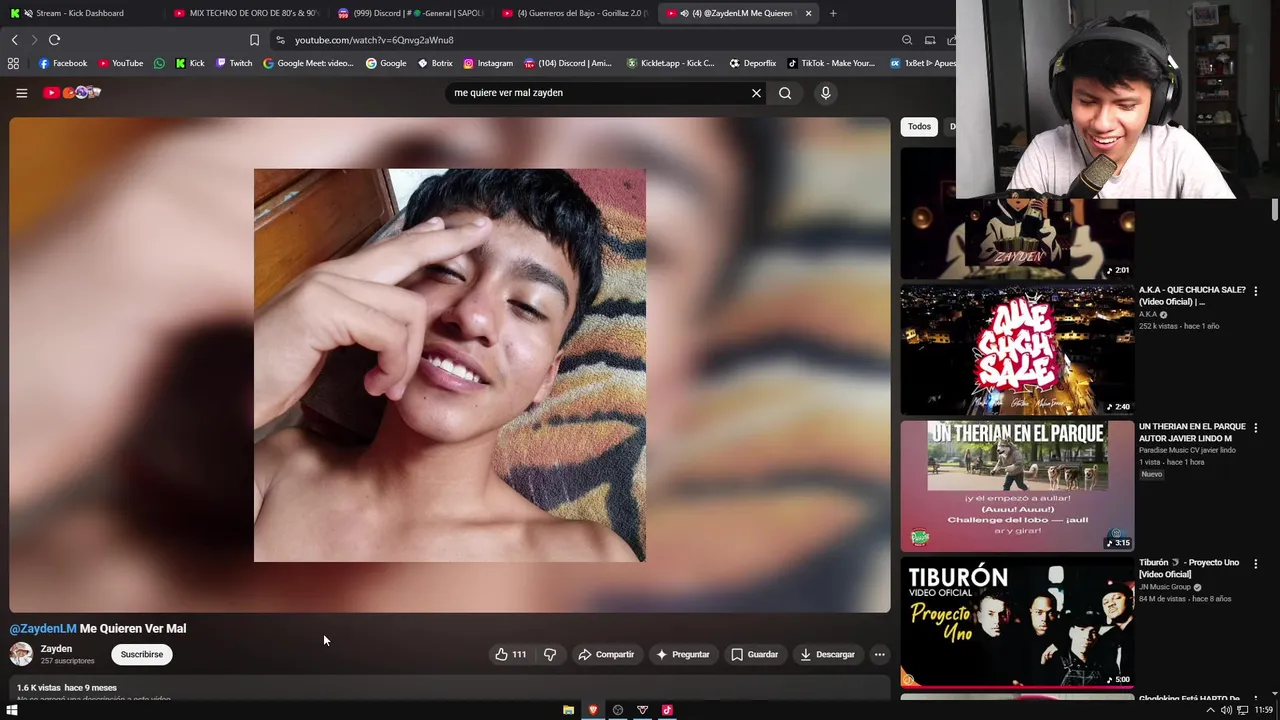Open Brave browser in the taskbar

point(593,710)
